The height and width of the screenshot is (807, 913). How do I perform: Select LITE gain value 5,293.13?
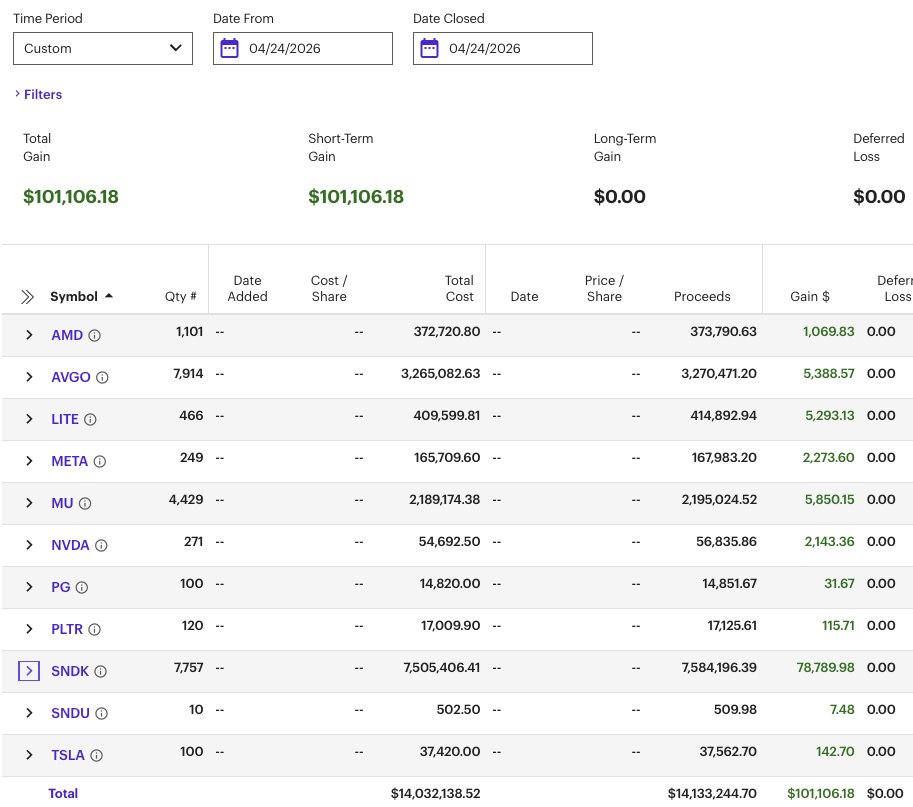(830, 416)
